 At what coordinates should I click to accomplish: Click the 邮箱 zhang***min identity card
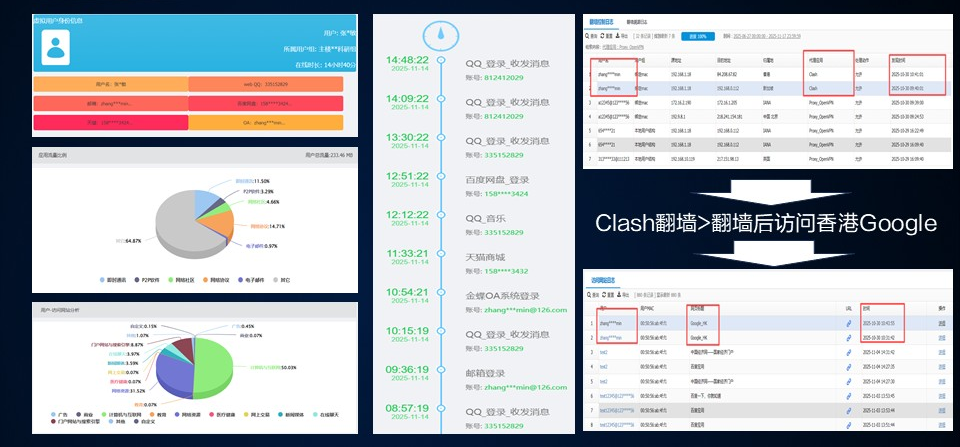click(111, 103)
